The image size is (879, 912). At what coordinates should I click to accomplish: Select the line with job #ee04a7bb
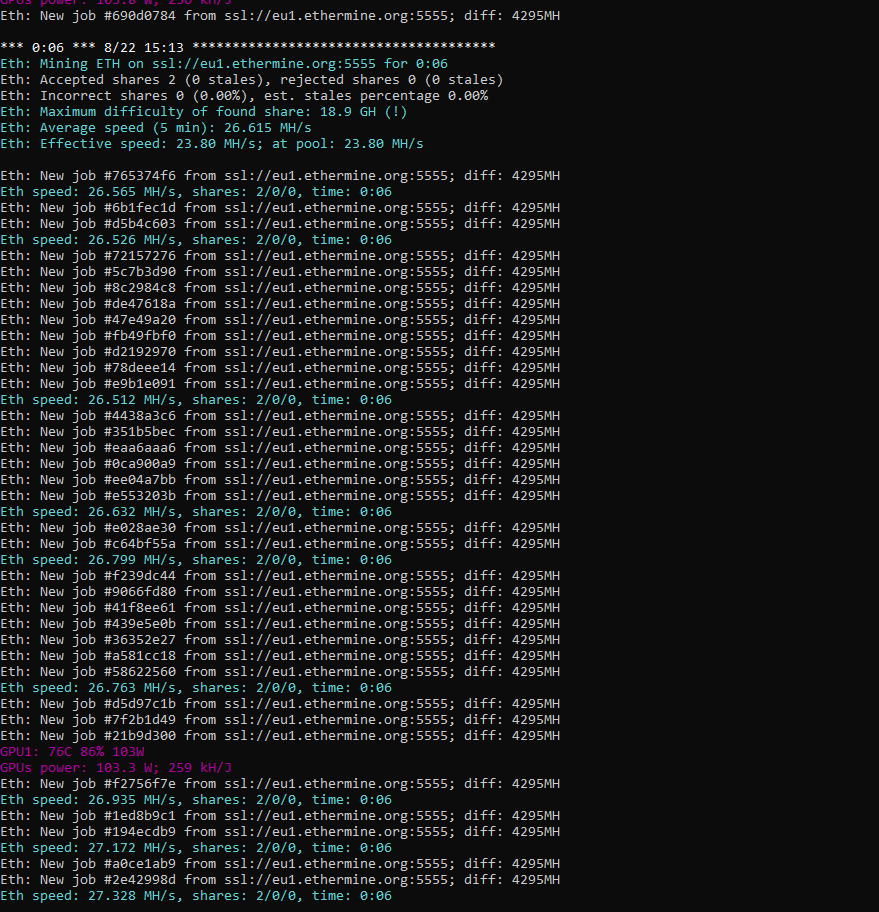[280, 479]
